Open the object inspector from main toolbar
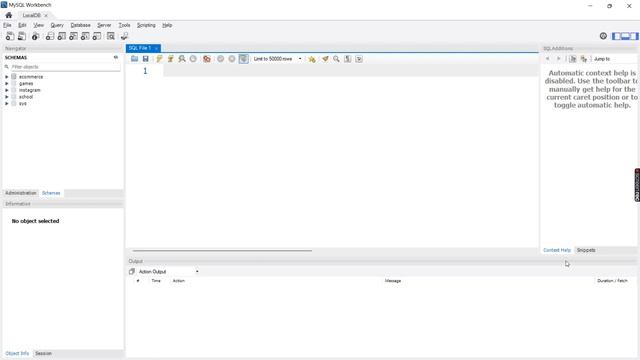This screenshot has height=360, width=640. (36, 36)
